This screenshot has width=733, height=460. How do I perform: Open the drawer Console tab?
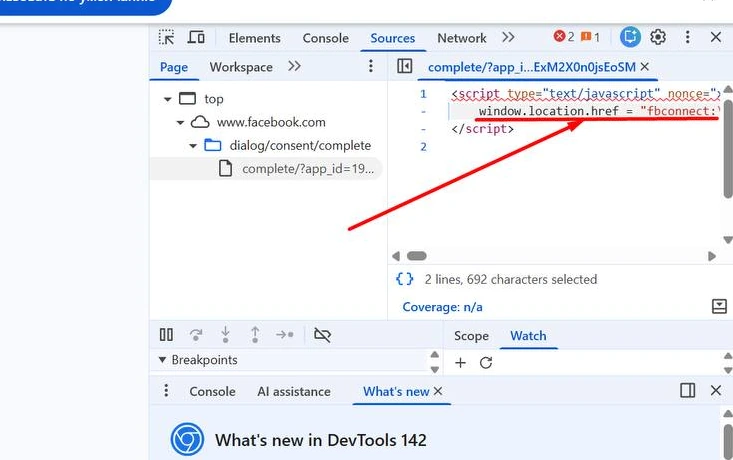tap(212, 392)
